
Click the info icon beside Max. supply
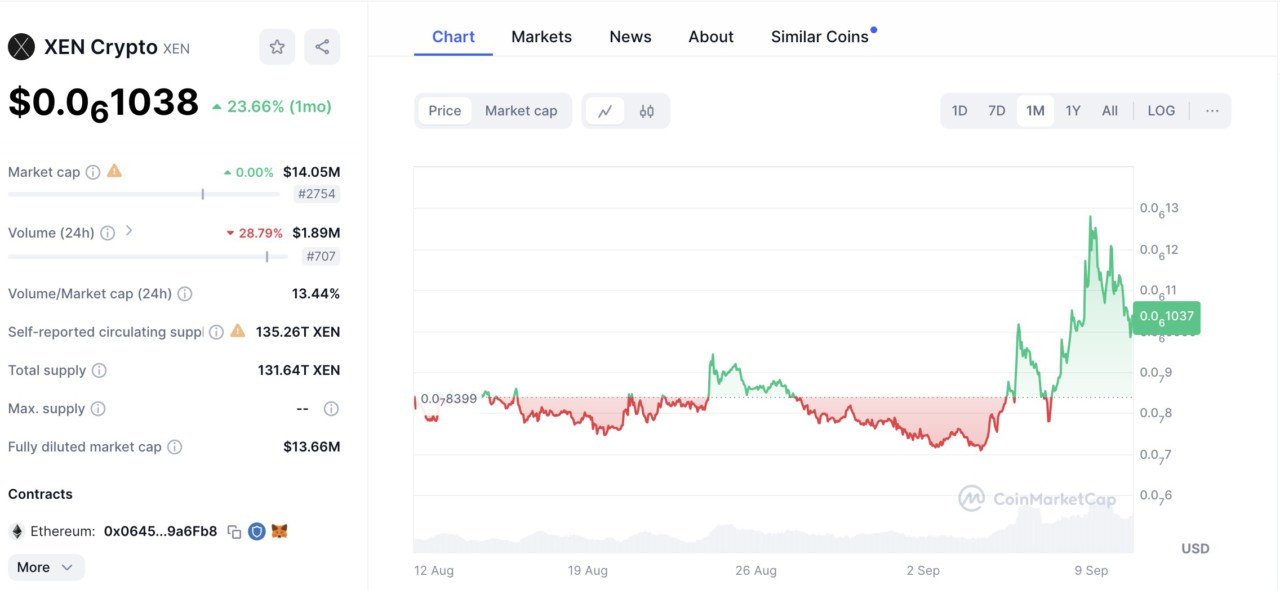point(95,408)
